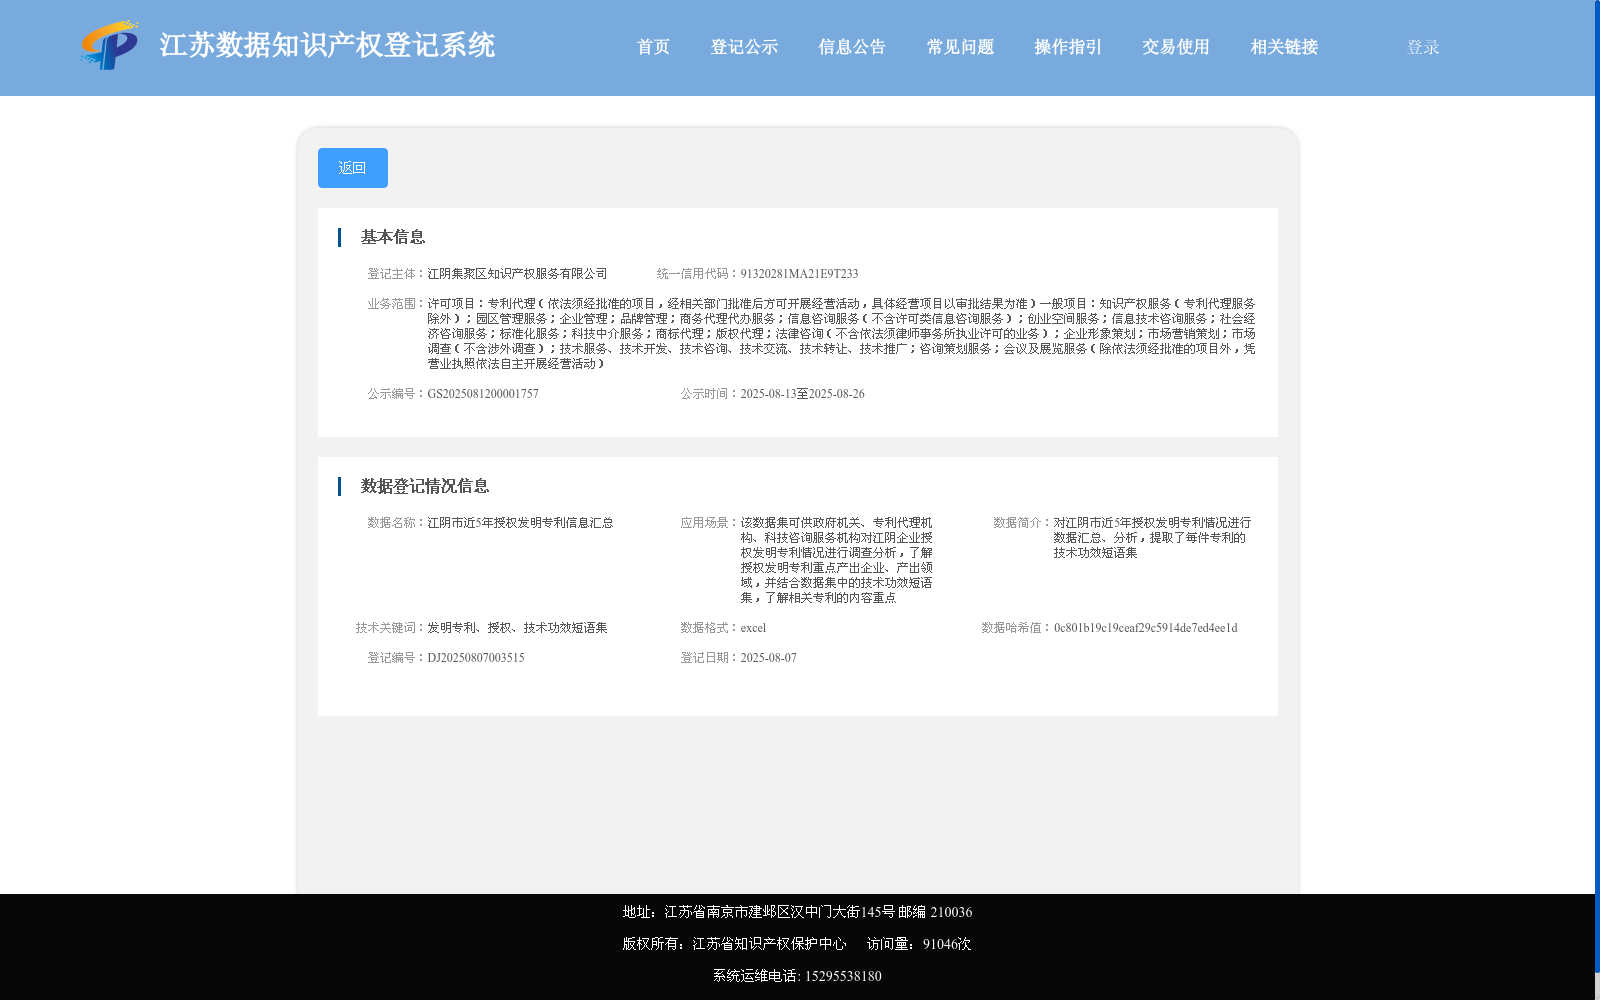Open 相关链接 in the header navigation
The width and height of the screenshot is (1600, 1000).
point(1284,47)
